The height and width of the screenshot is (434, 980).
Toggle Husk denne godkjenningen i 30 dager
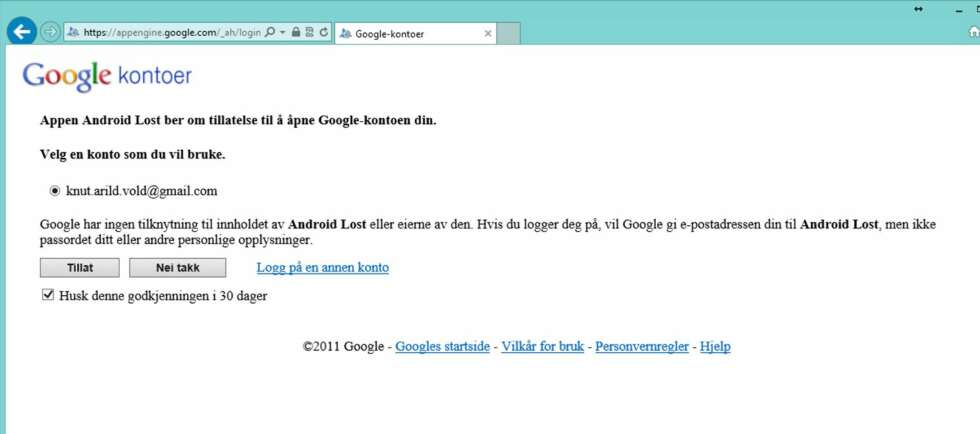[48, 295]
